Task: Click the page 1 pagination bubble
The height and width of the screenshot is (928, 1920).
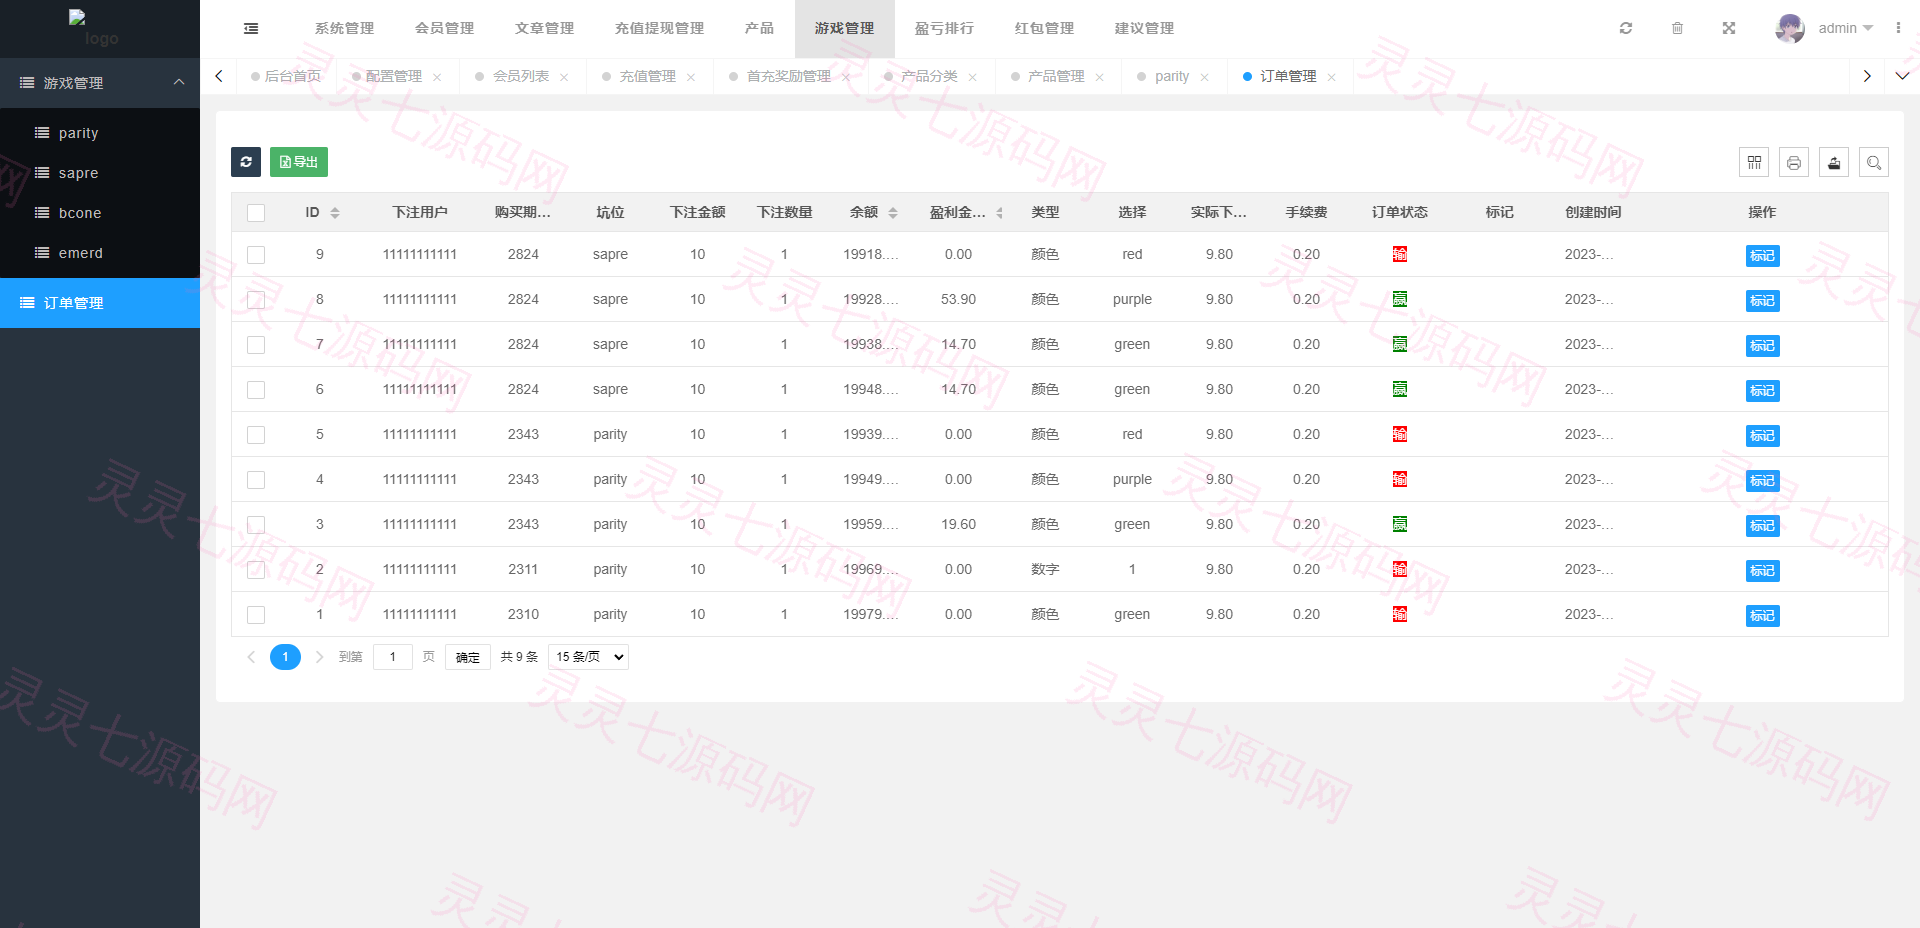Action: (285, 657)
